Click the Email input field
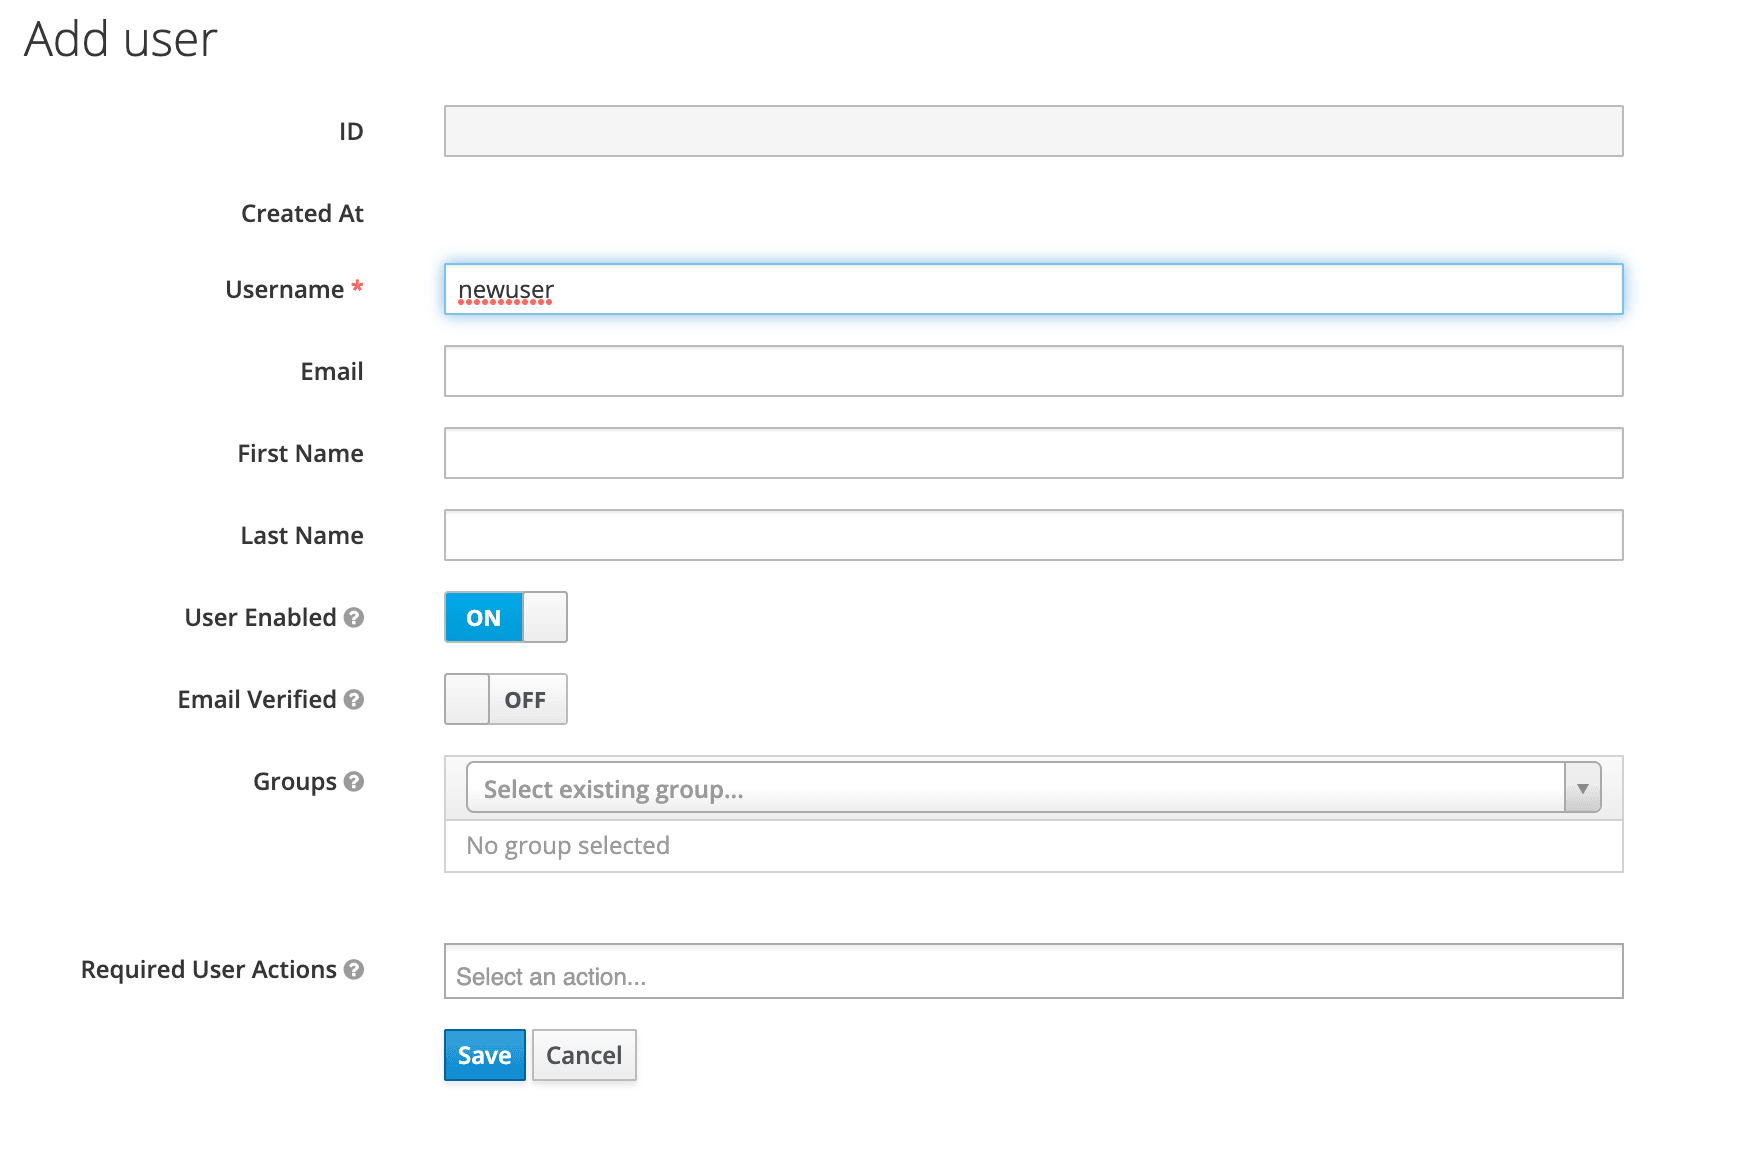Image resolution: width=1742 pixels, height=1150 pixels. coord(1032,371)
